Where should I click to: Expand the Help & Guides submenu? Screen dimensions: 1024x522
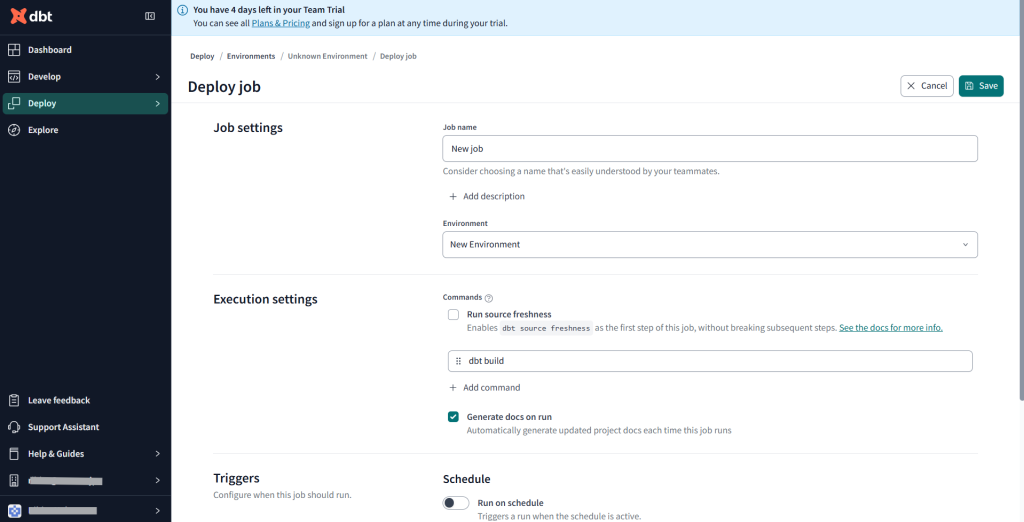157,454
